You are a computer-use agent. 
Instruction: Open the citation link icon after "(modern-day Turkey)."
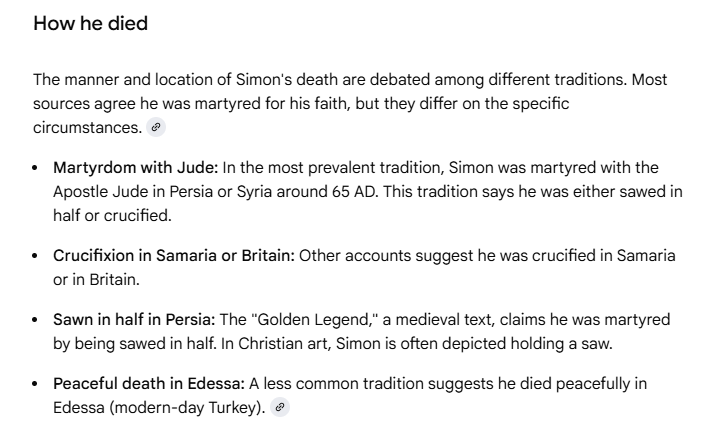coord(280,407)
